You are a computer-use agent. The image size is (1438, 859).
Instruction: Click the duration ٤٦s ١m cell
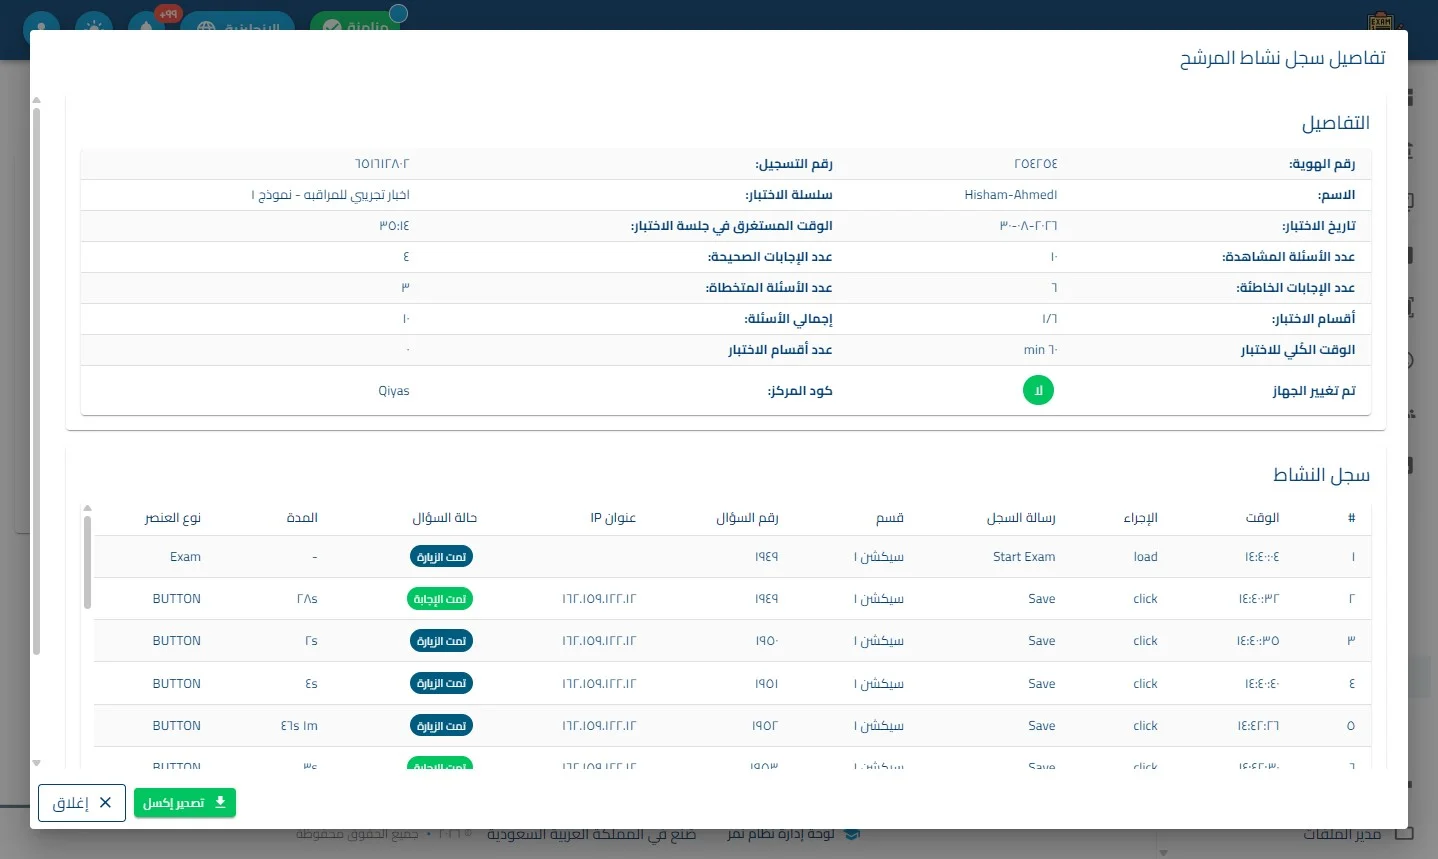tap(299, 726)
